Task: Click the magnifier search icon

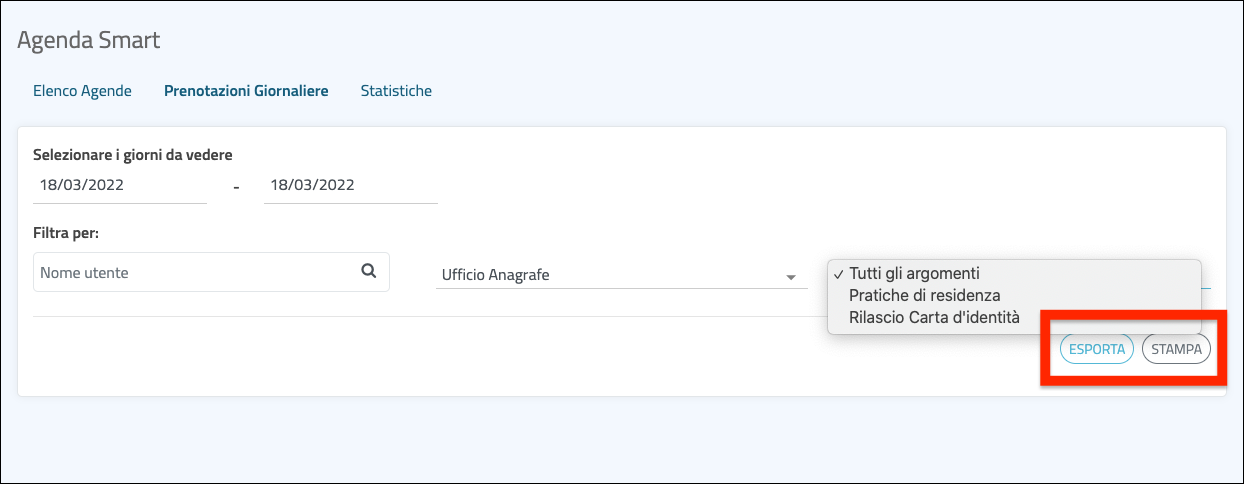Action: (x=368, y=271)
